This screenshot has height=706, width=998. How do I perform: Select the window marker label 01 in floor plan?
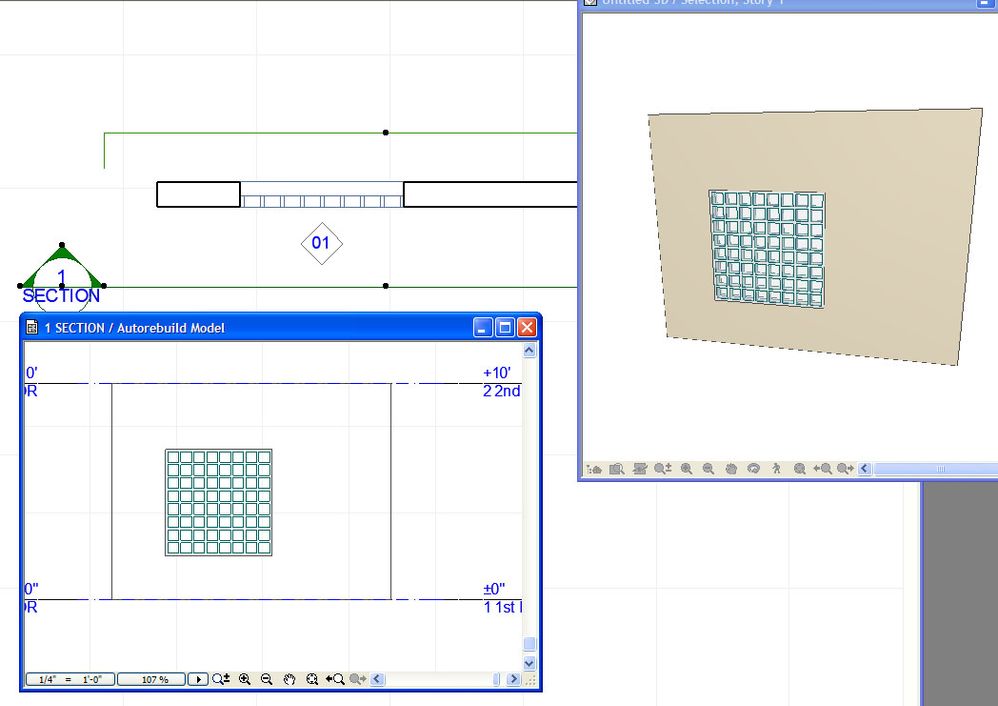(x=321, y=243)
